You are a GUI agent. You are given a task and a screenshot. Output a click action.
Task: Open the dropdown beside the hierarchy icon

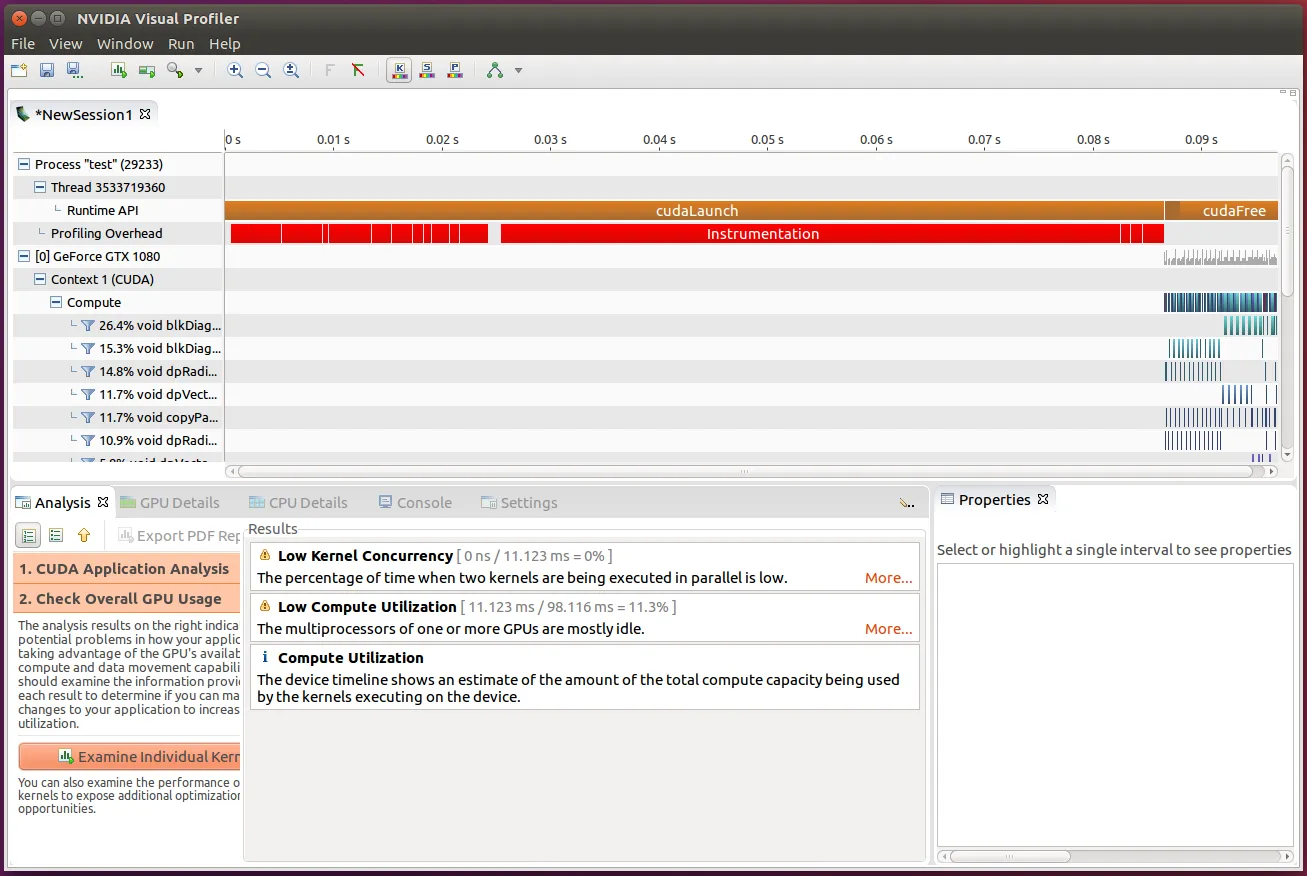point(518,70)
